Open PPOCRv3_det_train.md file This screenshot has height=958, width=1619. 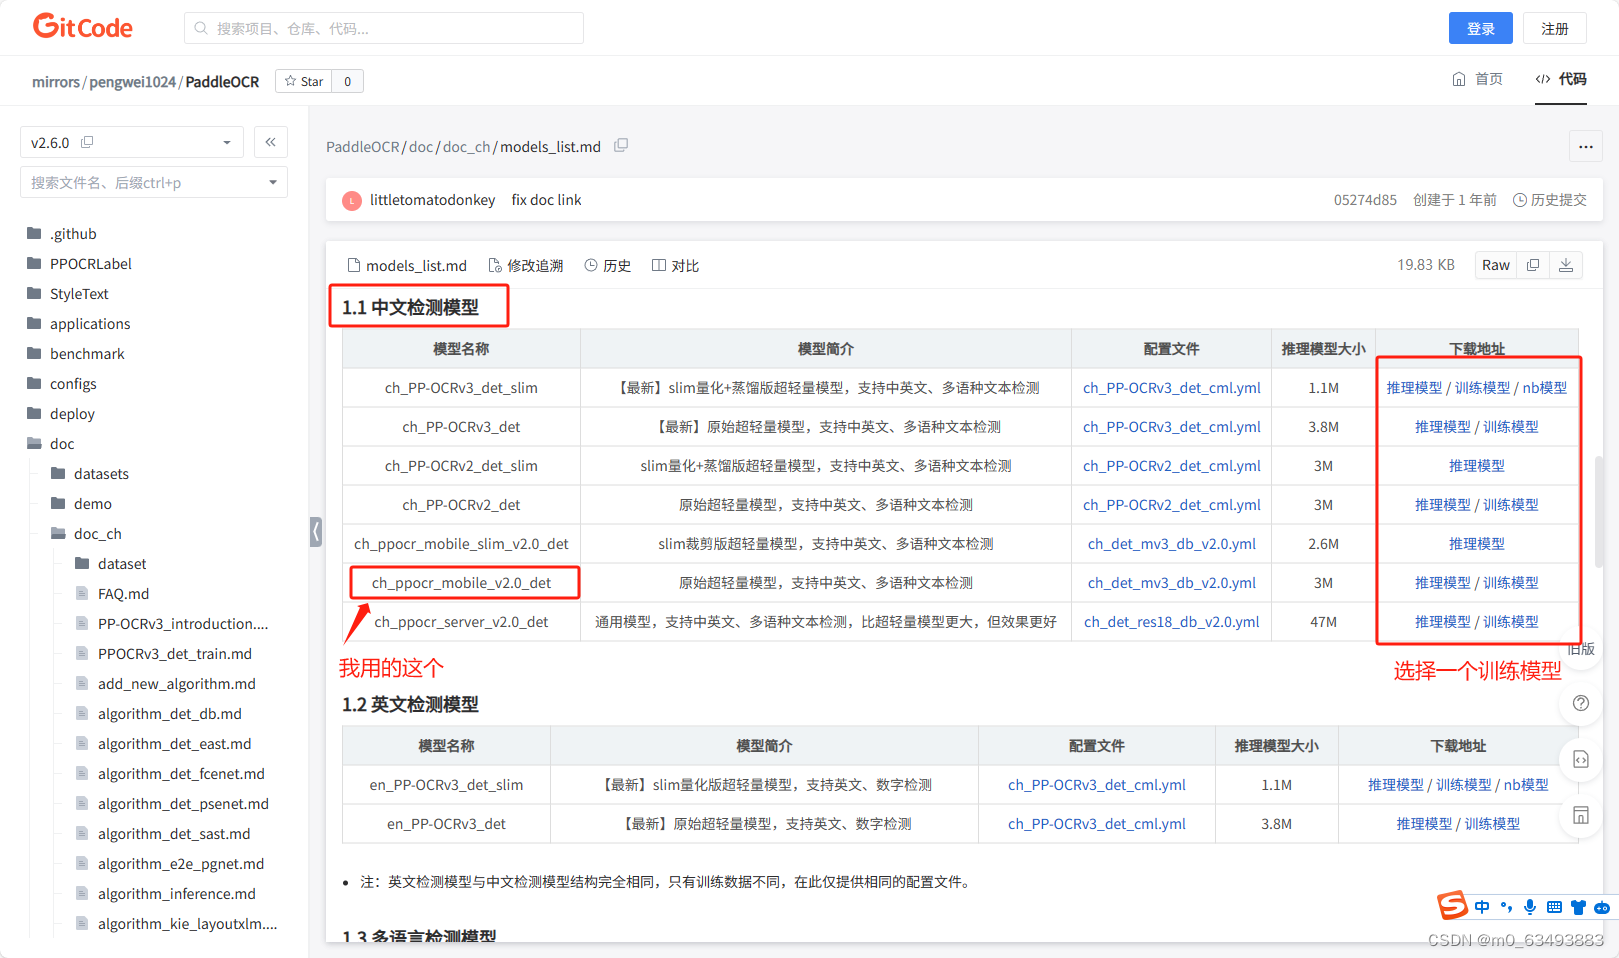[175, 654]
